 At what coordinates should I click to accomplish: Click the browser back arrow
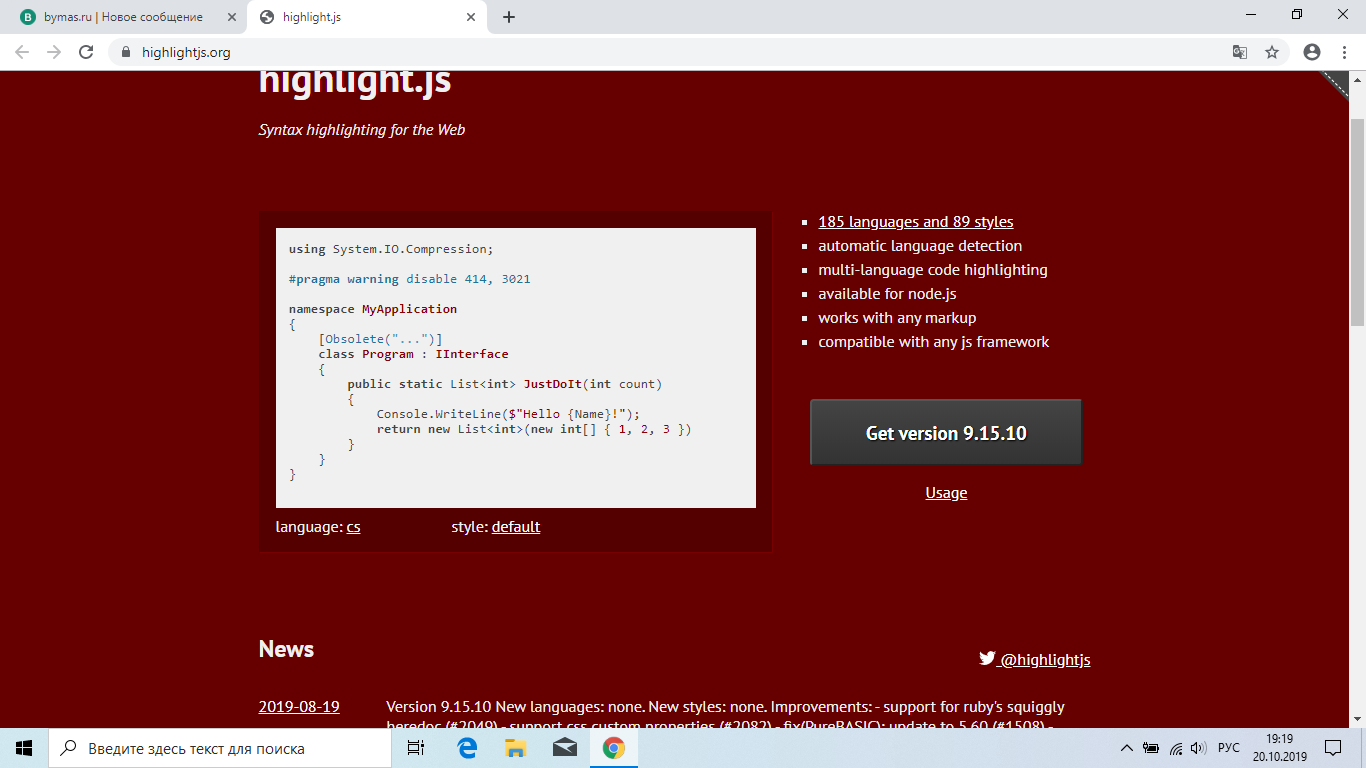[x=22, y=52]
